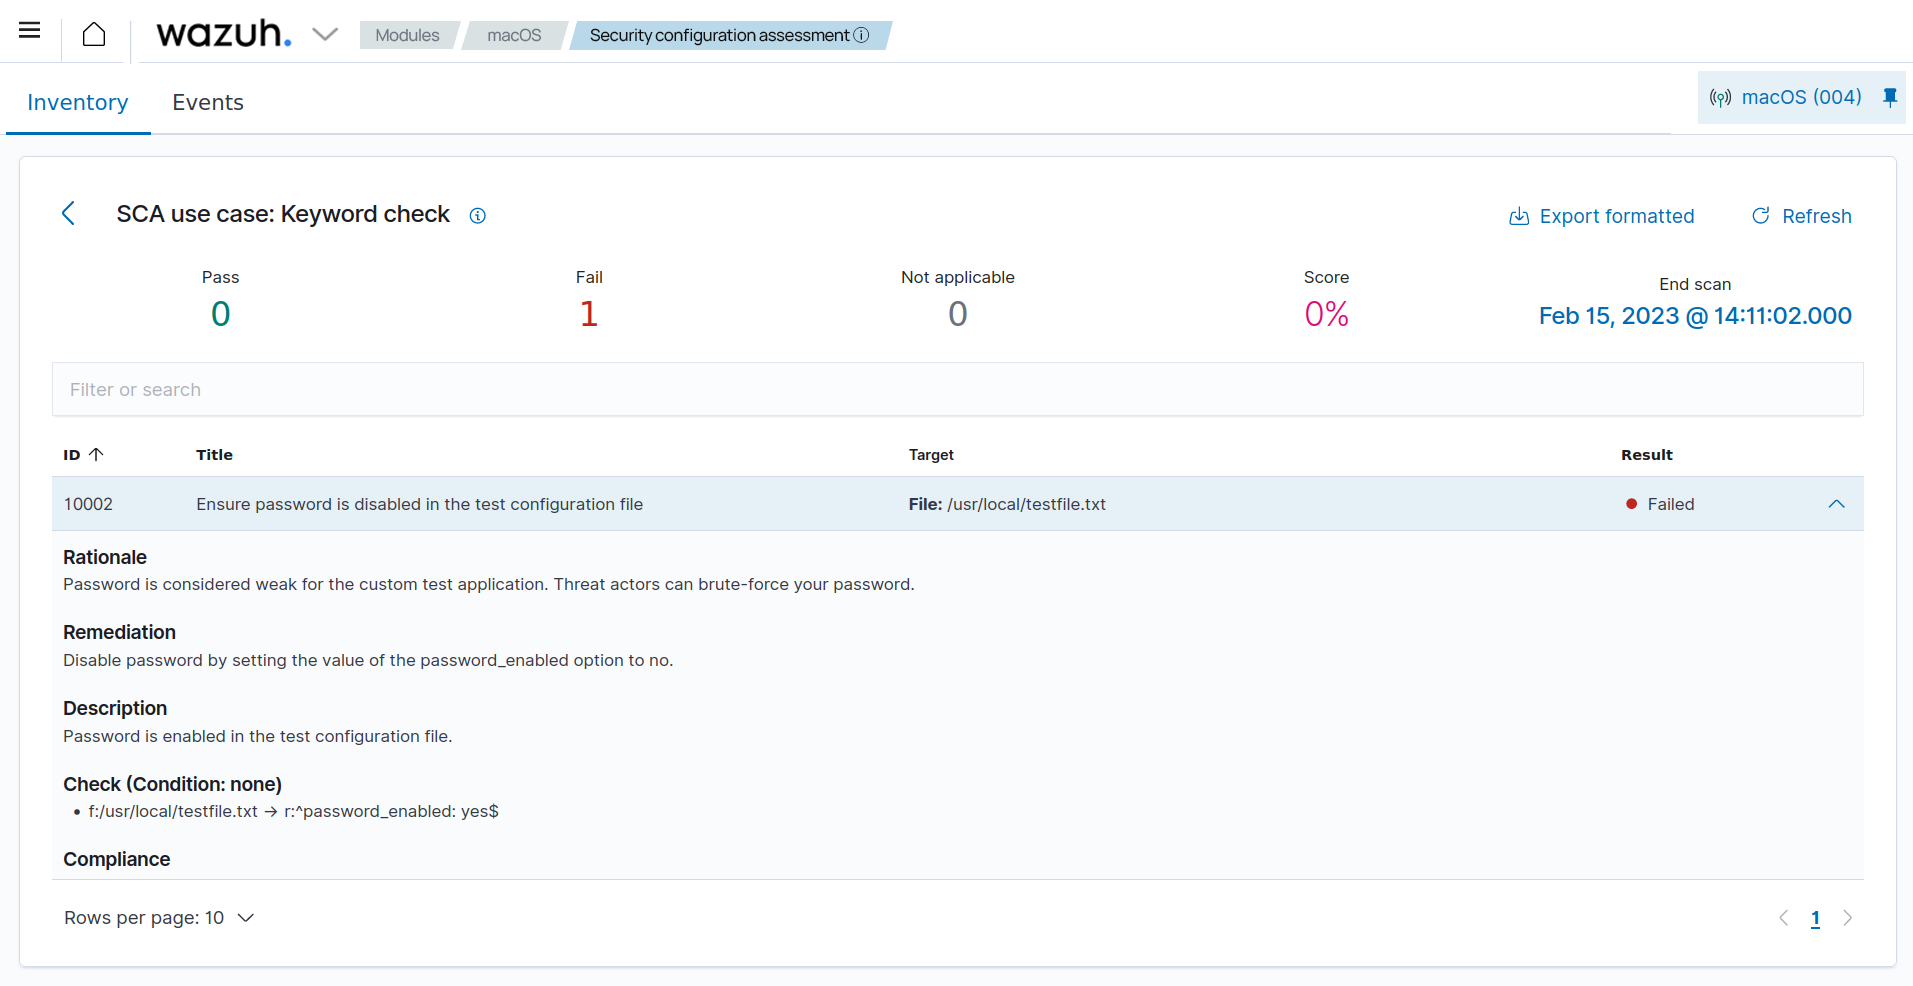Go back with the left chevron

(x=69, y=213)
